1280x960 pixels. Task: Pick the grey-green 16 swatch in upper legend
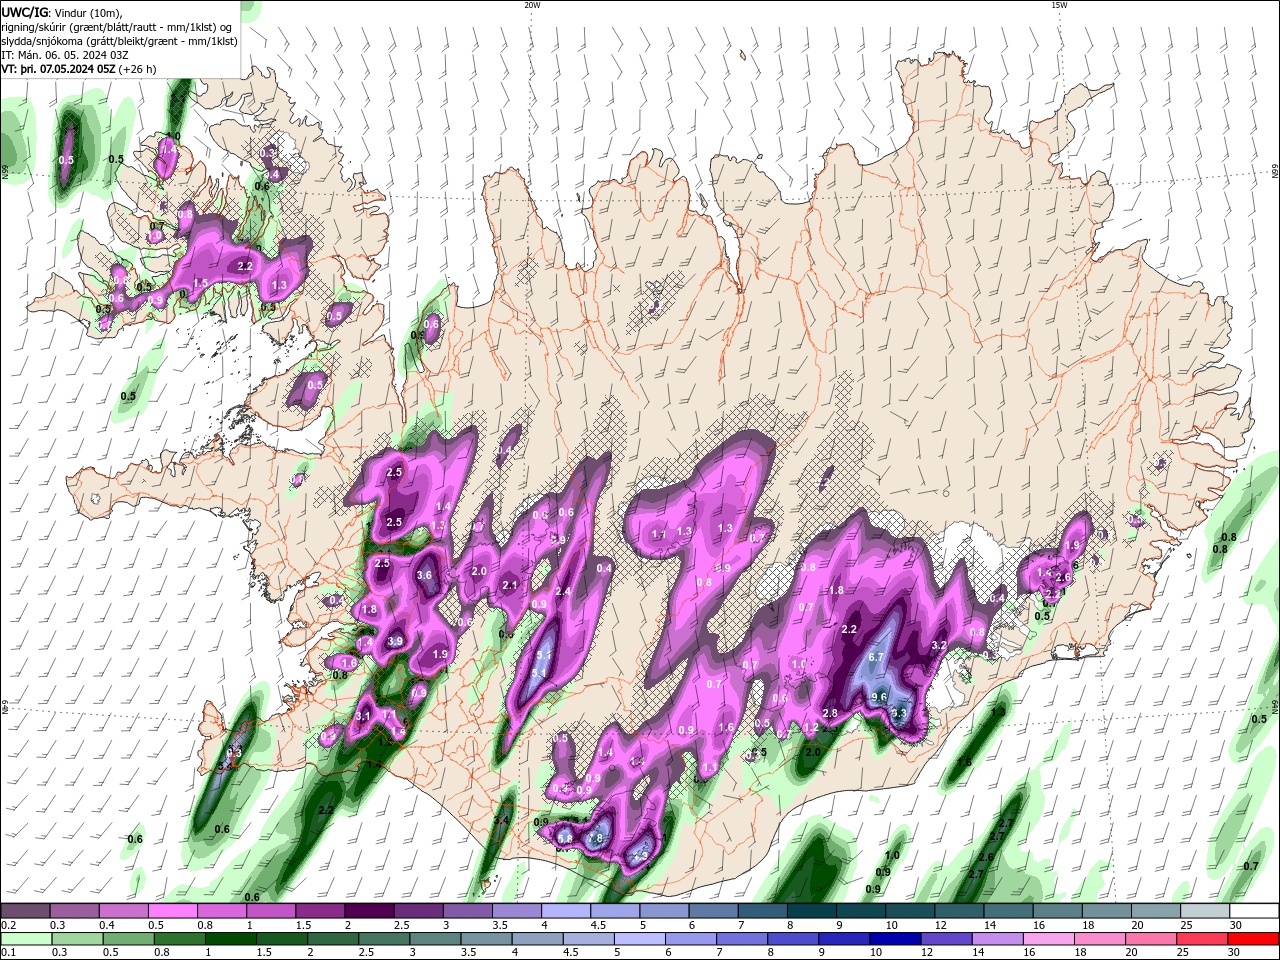click(1058, 911)
